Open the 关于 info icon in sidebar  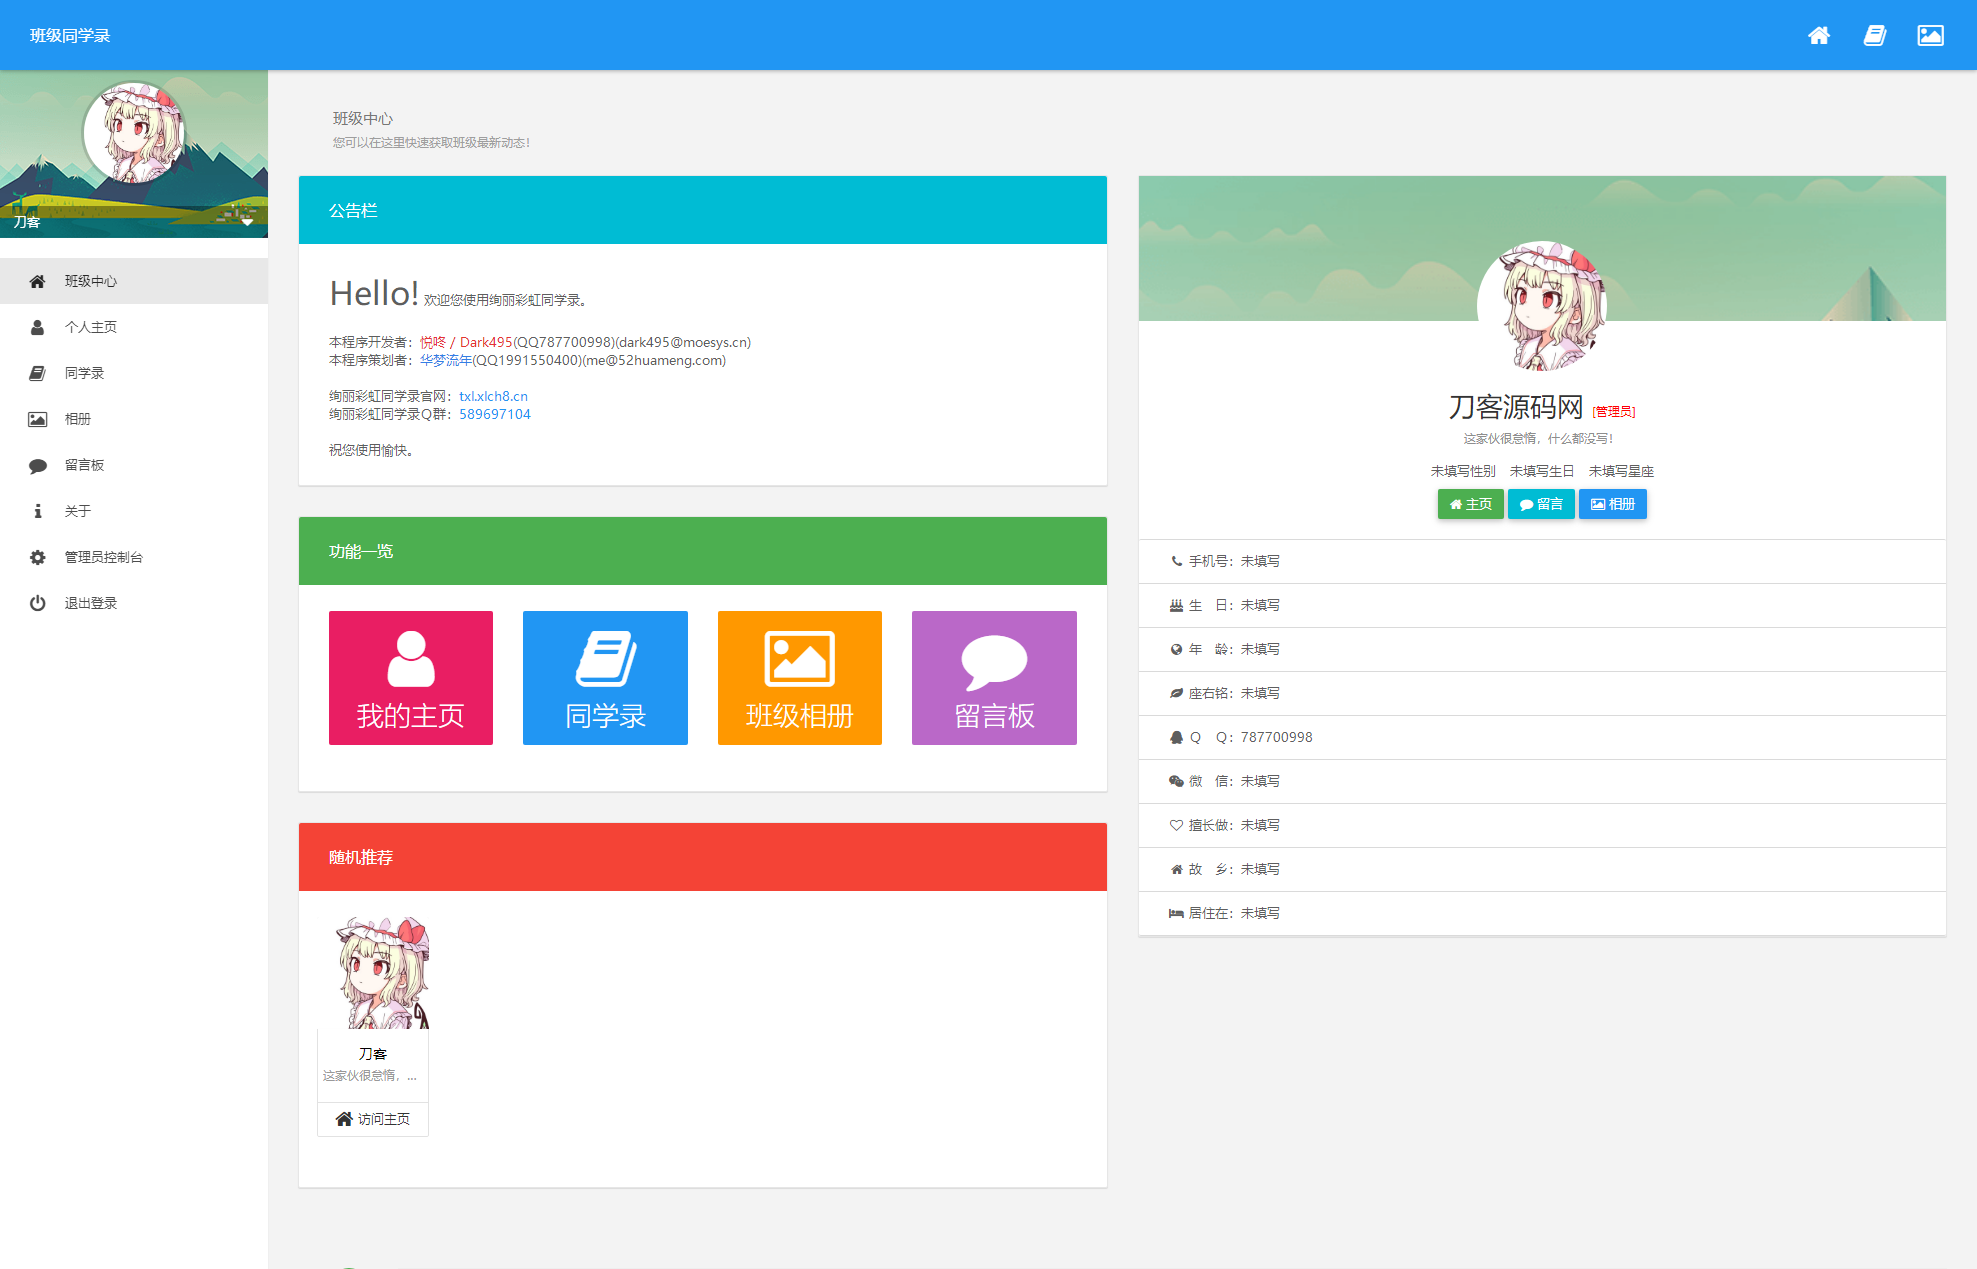[38, 511]
